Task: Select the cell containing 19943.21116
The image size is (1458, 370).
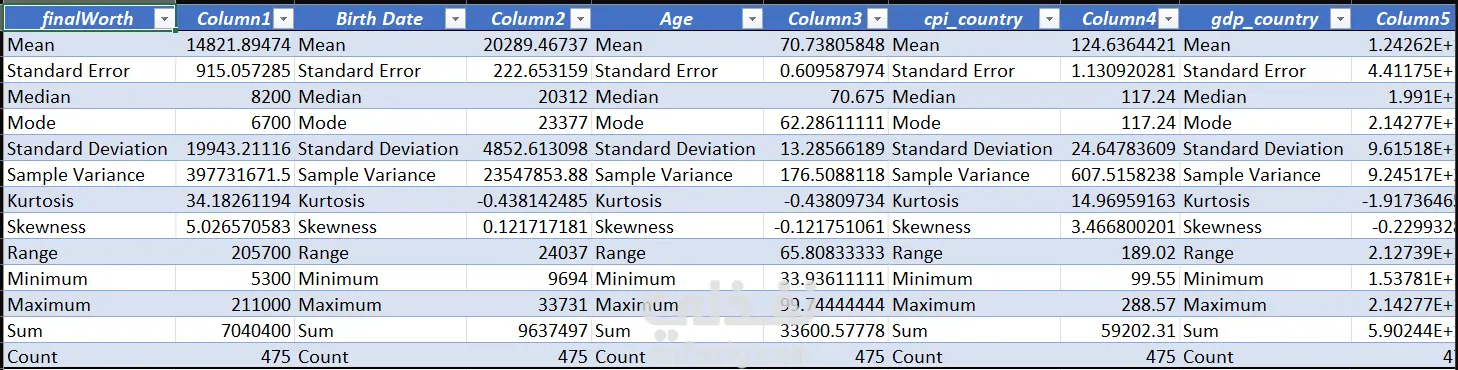Action: pyautogui.click(x=236, y=149)
